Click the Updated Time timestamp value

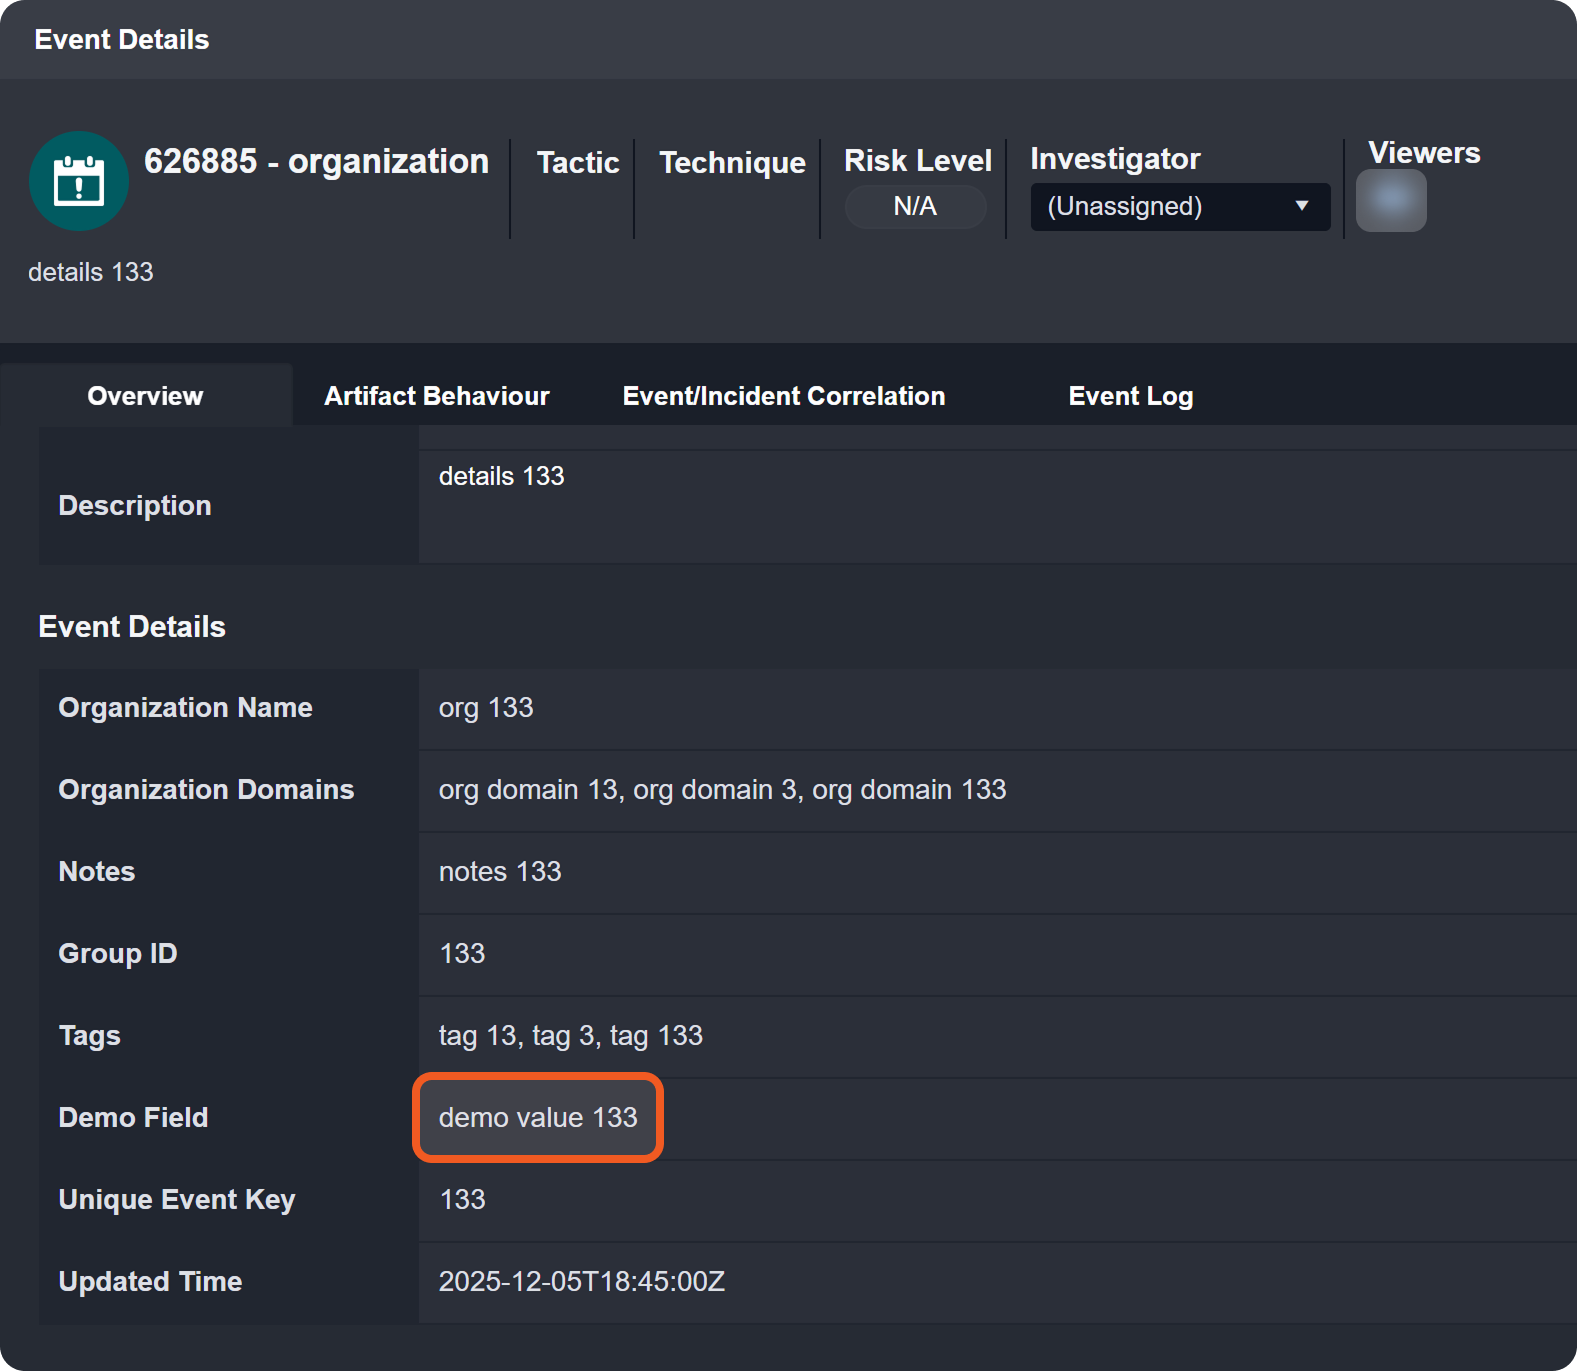581,1282
